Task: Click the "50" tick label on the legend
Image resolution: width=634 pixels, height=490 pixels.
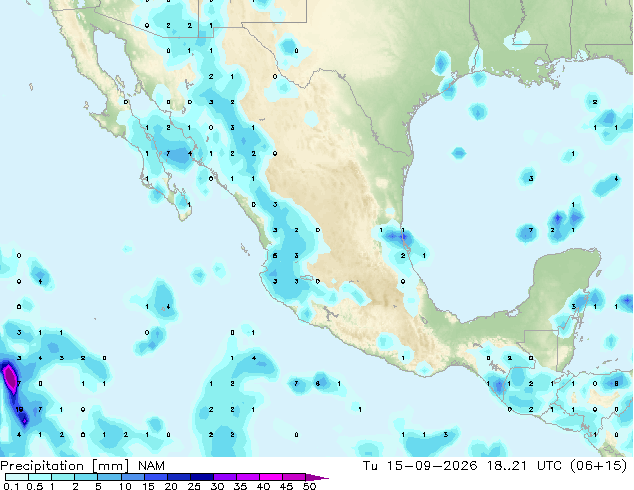Action: point(309,486)
